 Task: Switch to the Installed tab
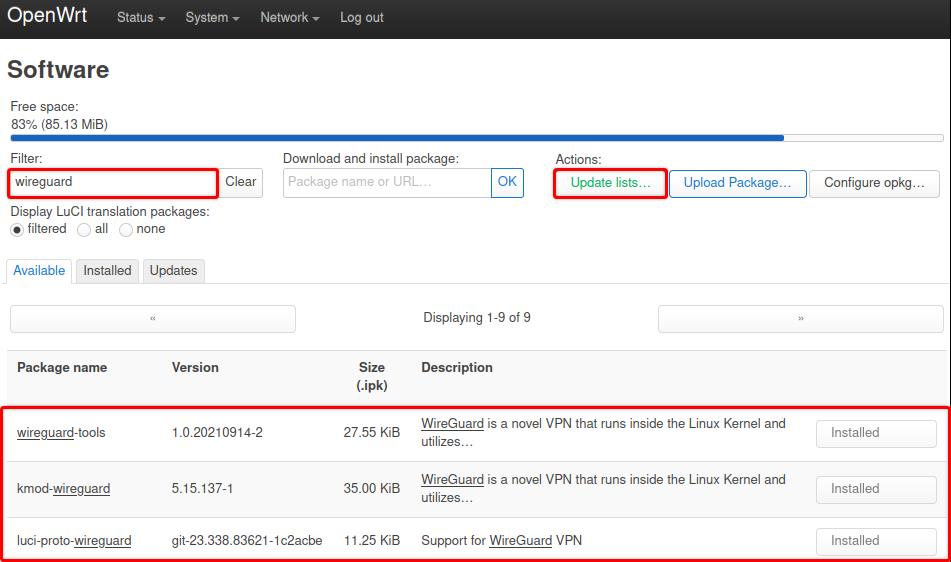pos(107,271)
